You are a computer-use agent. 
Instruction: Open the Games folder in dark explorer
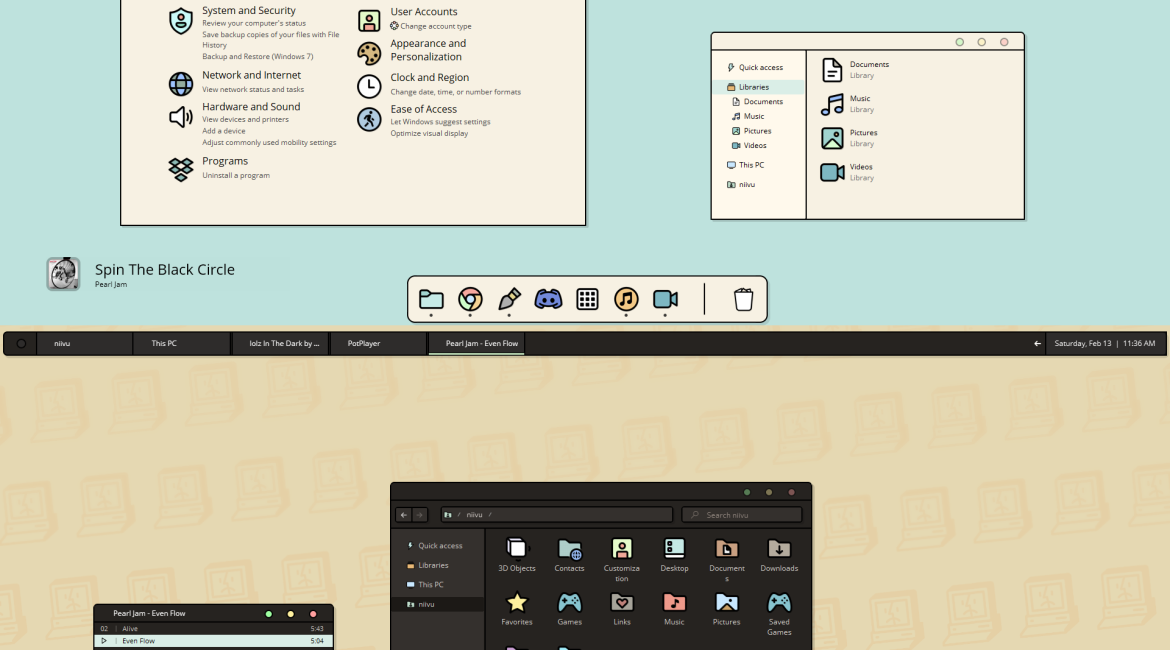tap(569, 608)
